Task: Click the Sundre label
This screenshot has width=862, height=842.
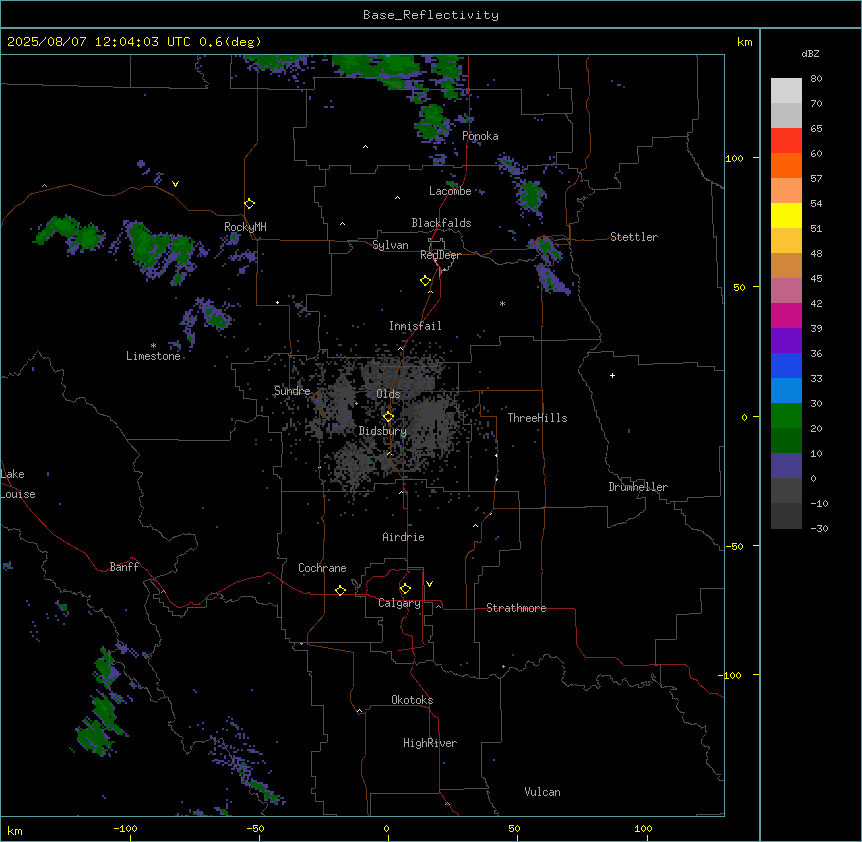Action: [292, 391]
